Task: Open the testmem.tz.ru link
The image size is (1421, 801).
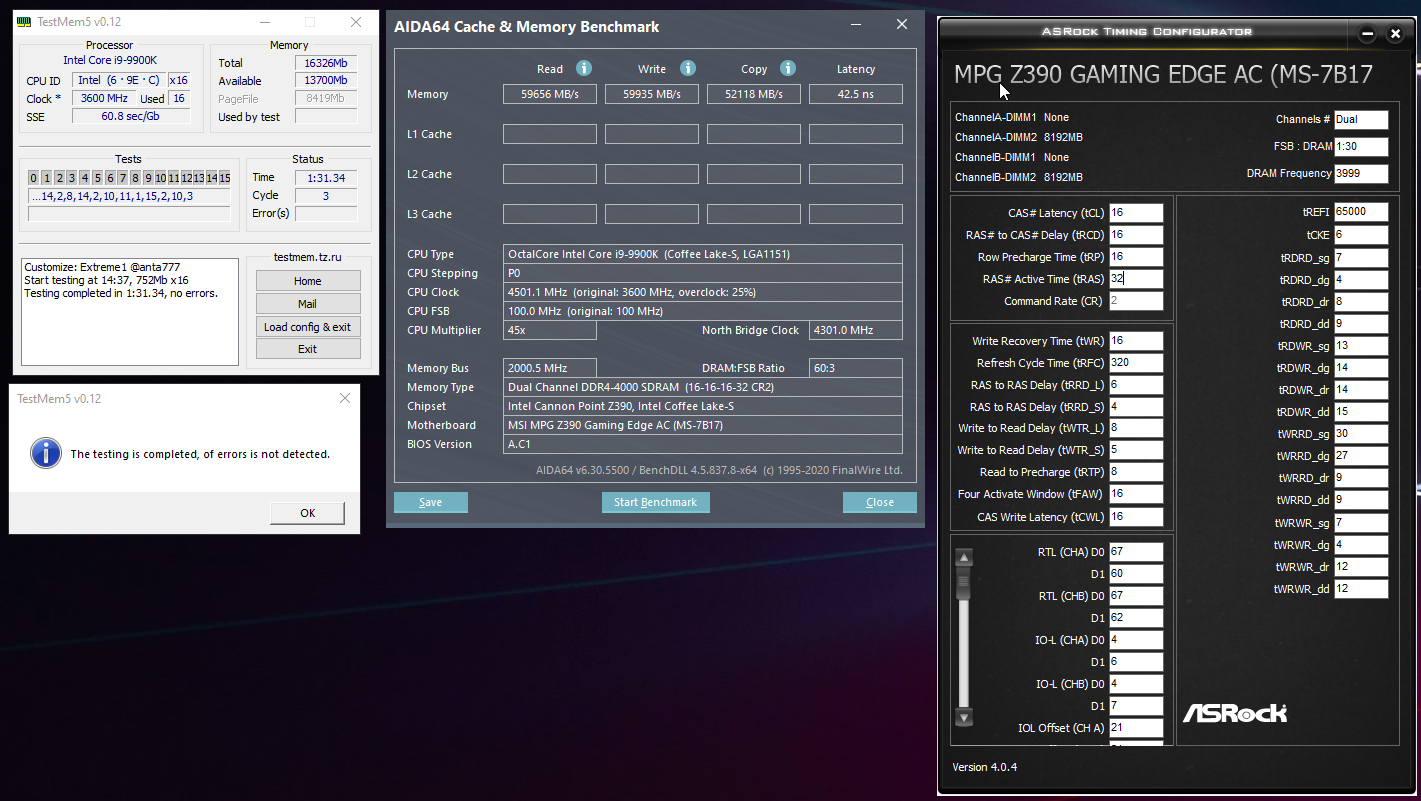Action: (308, 257)
